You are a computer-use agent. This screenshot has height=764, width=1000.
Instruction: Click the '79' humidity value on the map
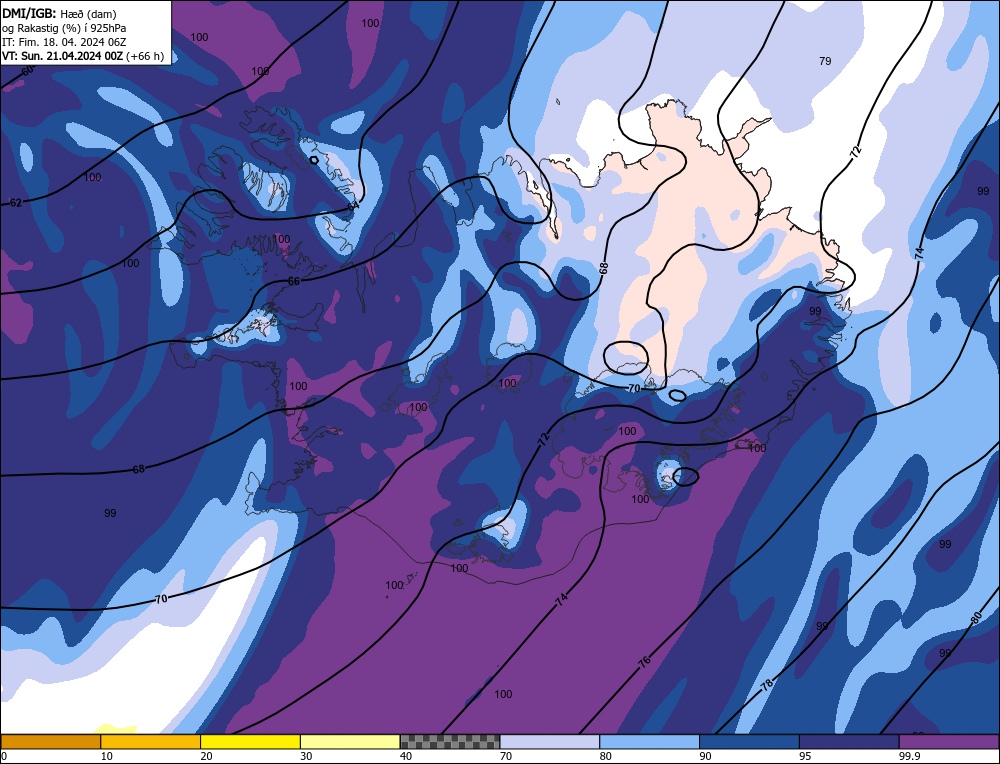tap(825, 61)
